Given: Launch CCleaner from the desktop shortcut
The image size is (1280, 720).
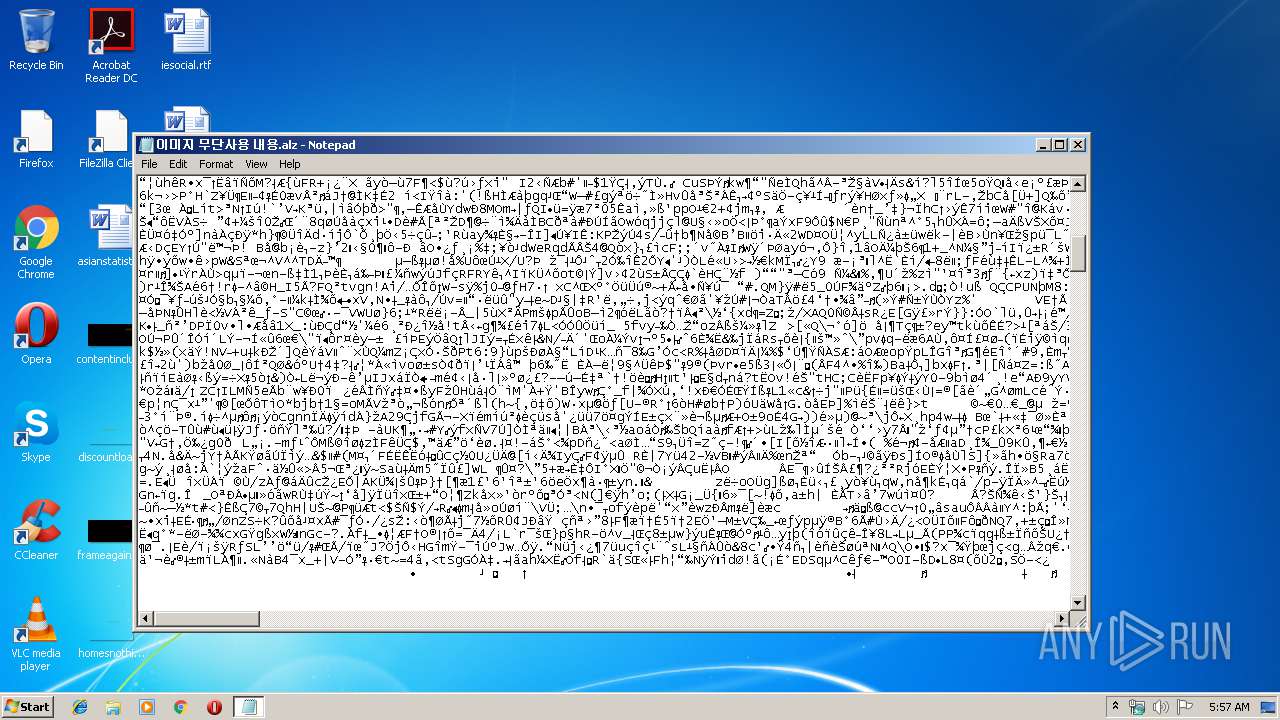Looking at the screenshot, I should point(36,529).
